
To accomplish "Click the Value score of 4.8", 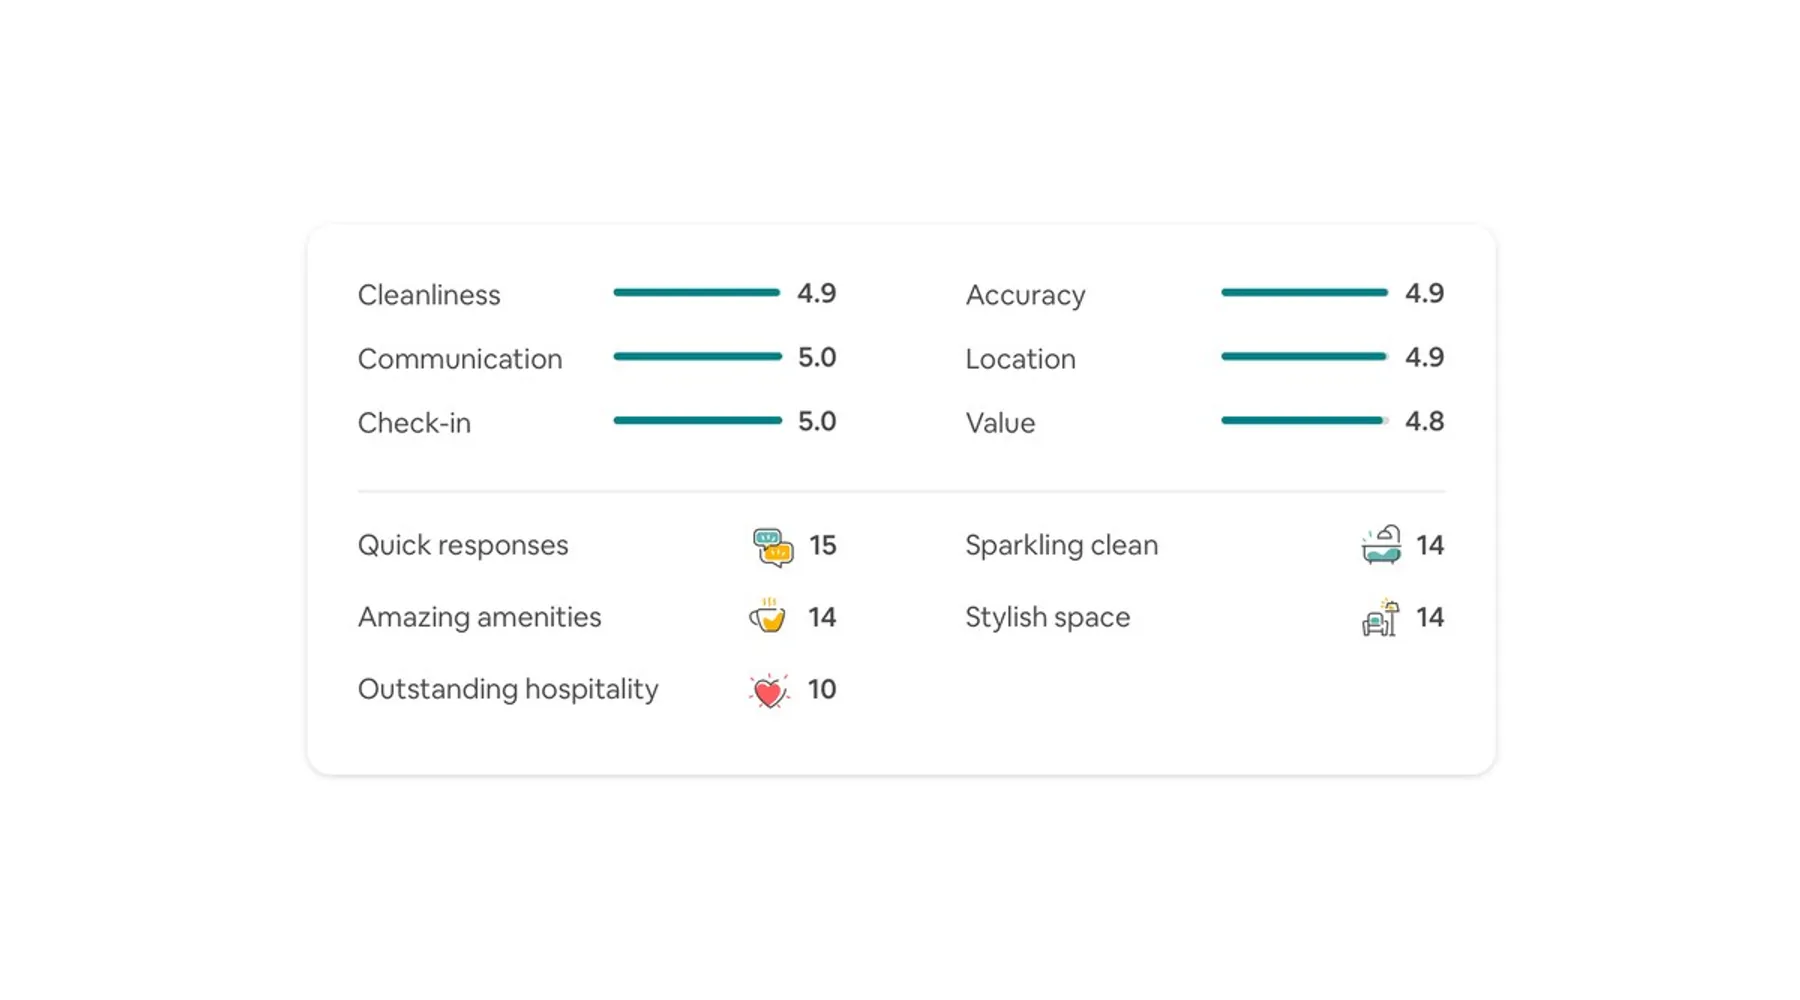I will pos(1424,421).
